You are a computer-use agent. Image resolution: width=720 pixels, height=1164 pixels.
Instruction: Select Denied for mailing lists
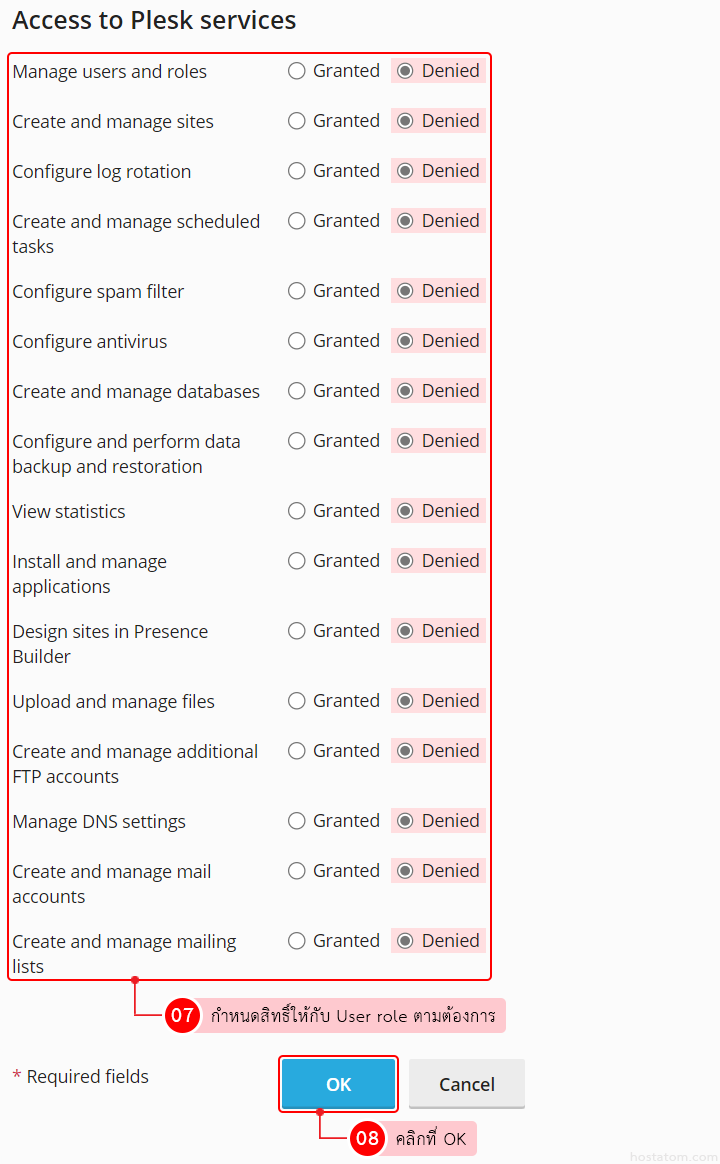(405, 941)
